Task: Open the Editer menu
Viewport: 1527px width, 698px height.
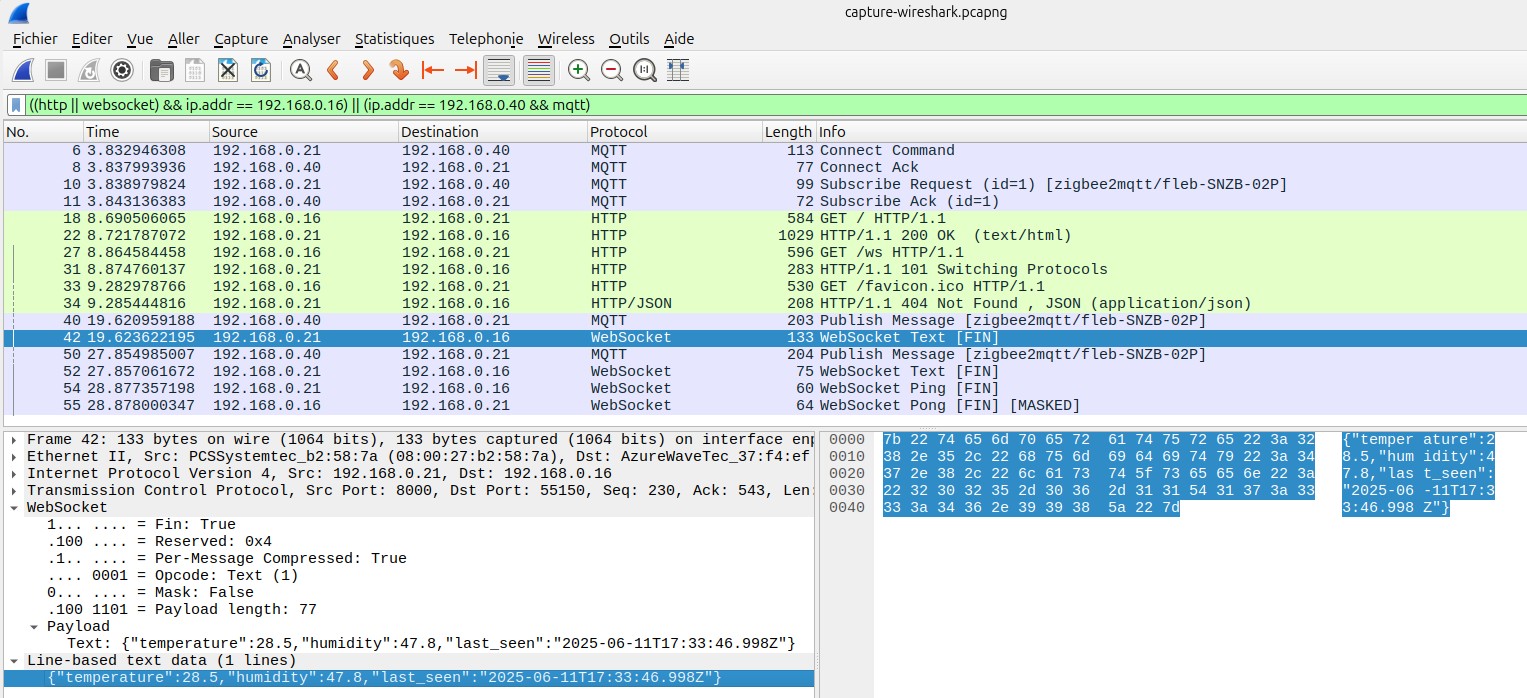Action: [92, 39]
